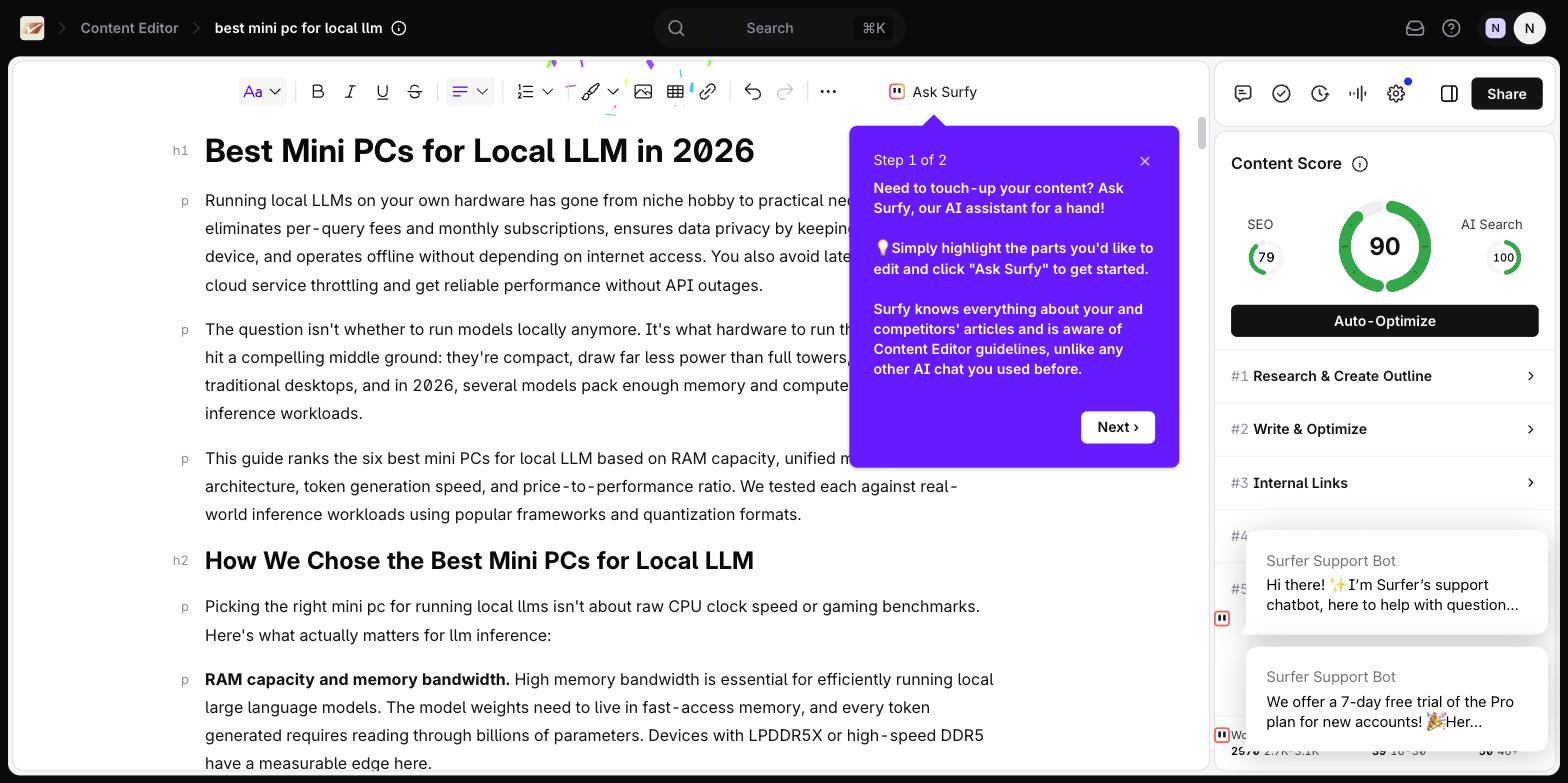Toggle strikethrough formatting
Image resolution: width=1568 pixels, height=783 pixels.
tap(414, 91)
